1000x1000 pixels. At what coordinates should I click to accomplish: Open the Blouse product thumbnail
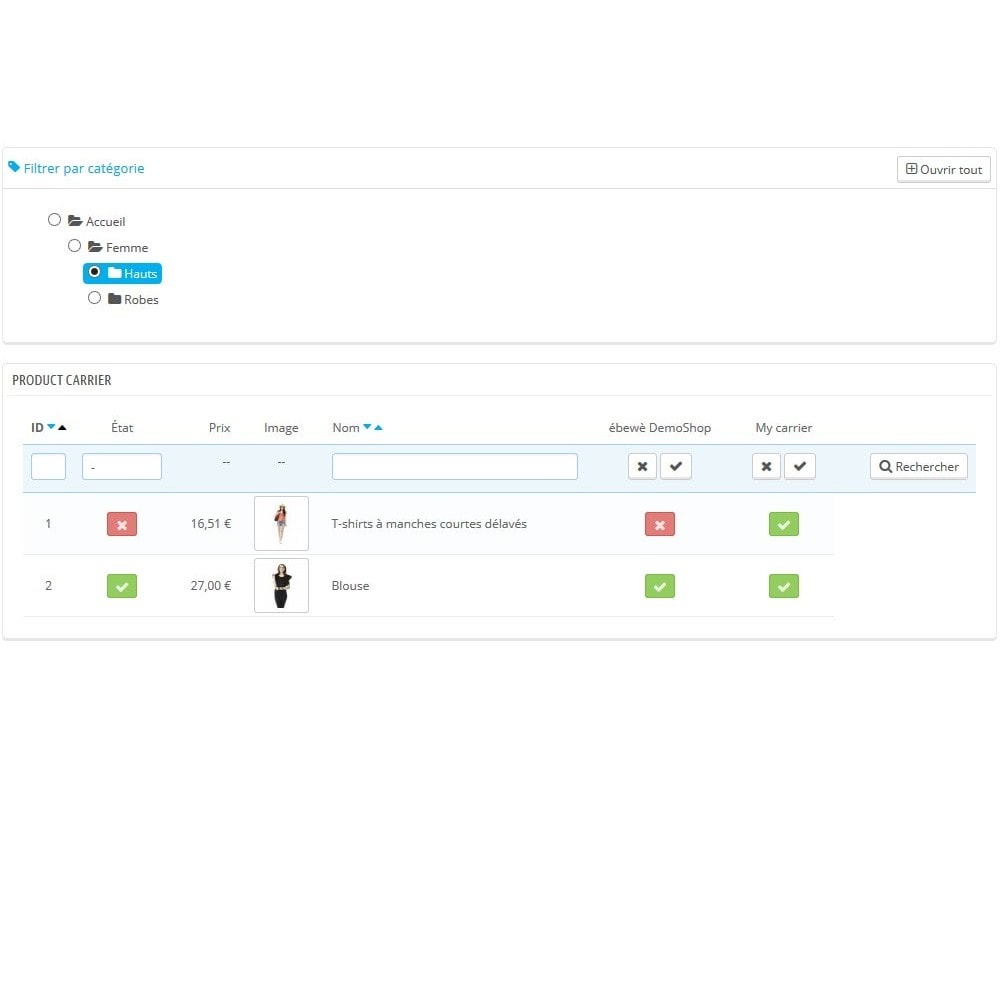(281, 585)
